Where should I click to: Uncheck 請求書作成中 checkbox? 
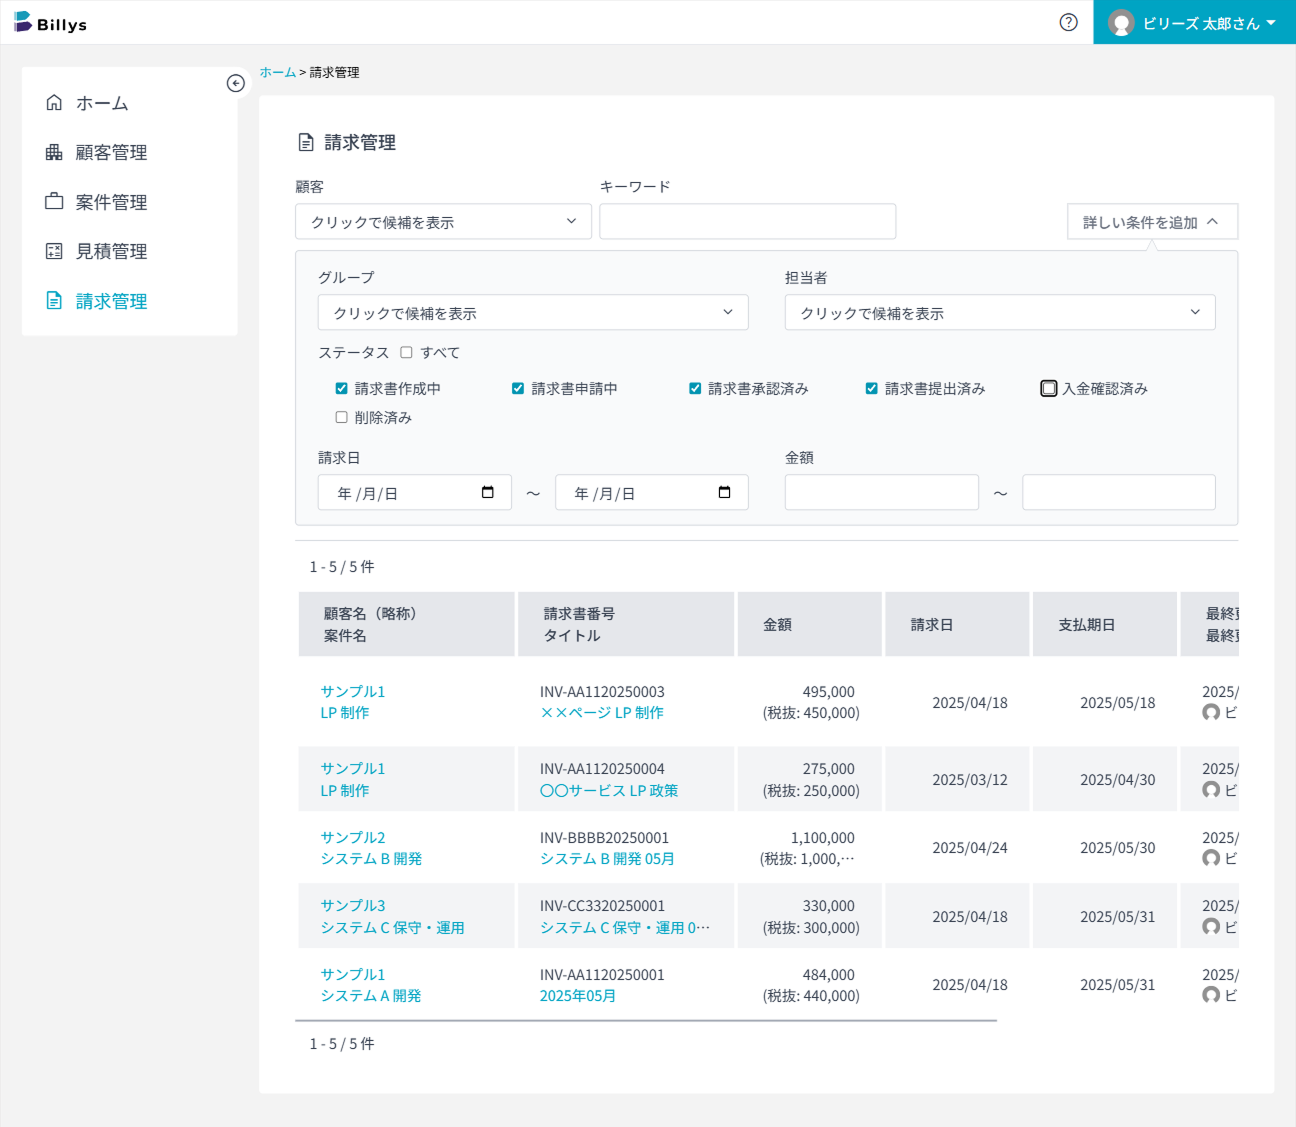coord(341,388)
